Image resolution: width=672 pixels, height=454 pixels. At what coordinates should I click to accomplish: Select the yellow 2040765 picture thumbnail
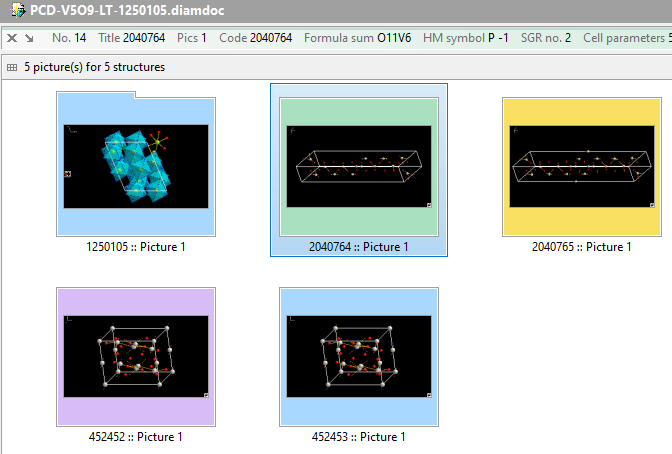click(x=580, y=165)
